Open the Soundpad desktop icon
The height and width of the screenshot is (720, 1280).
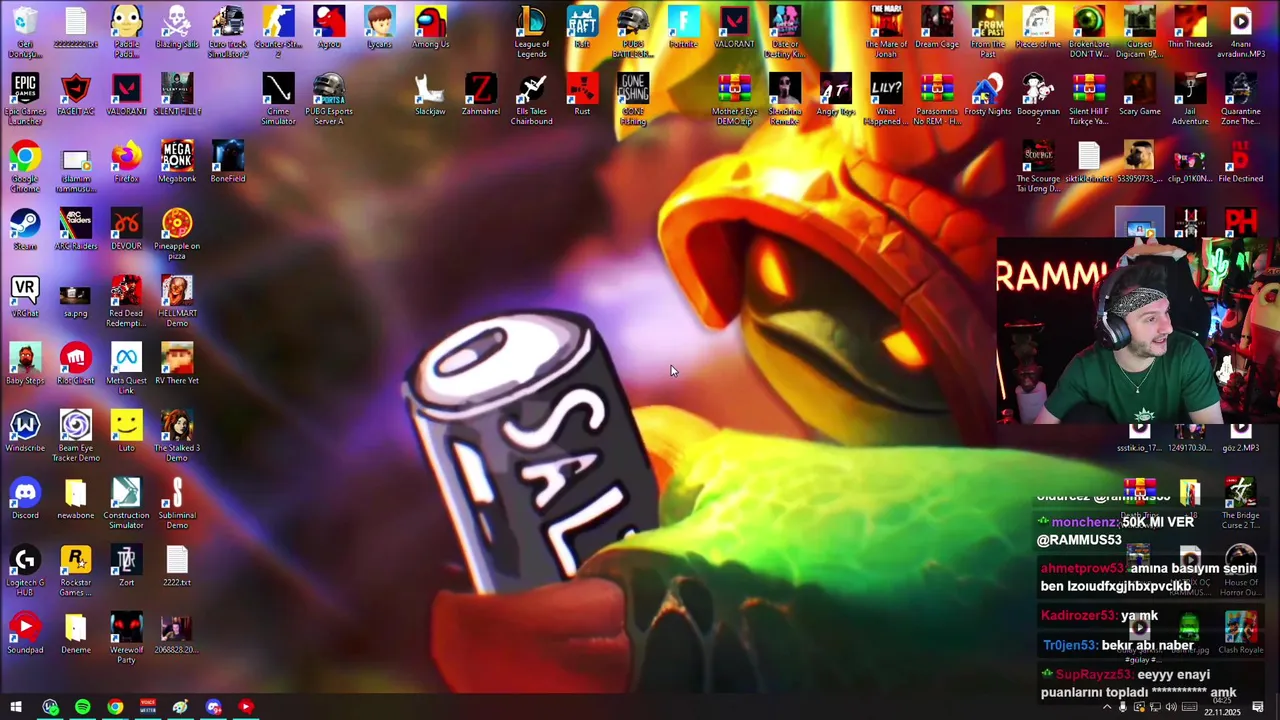25,633
